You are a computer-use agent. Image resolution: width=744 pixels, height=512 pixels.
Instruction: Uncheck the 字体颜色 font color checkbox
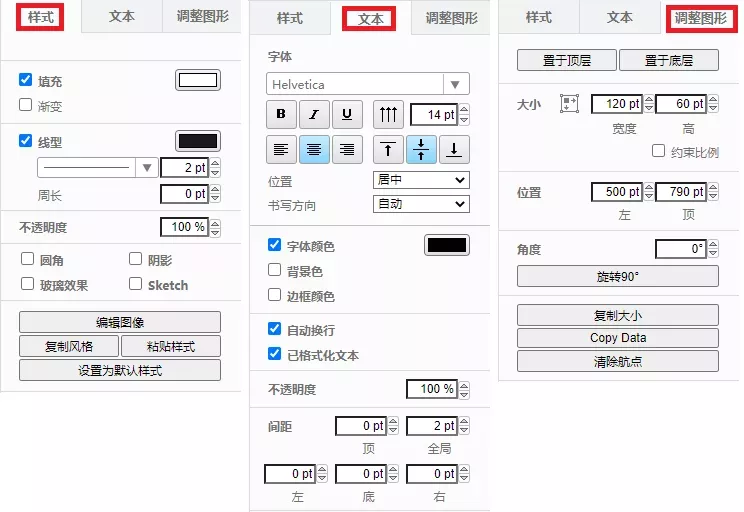[x=274, y=244]
